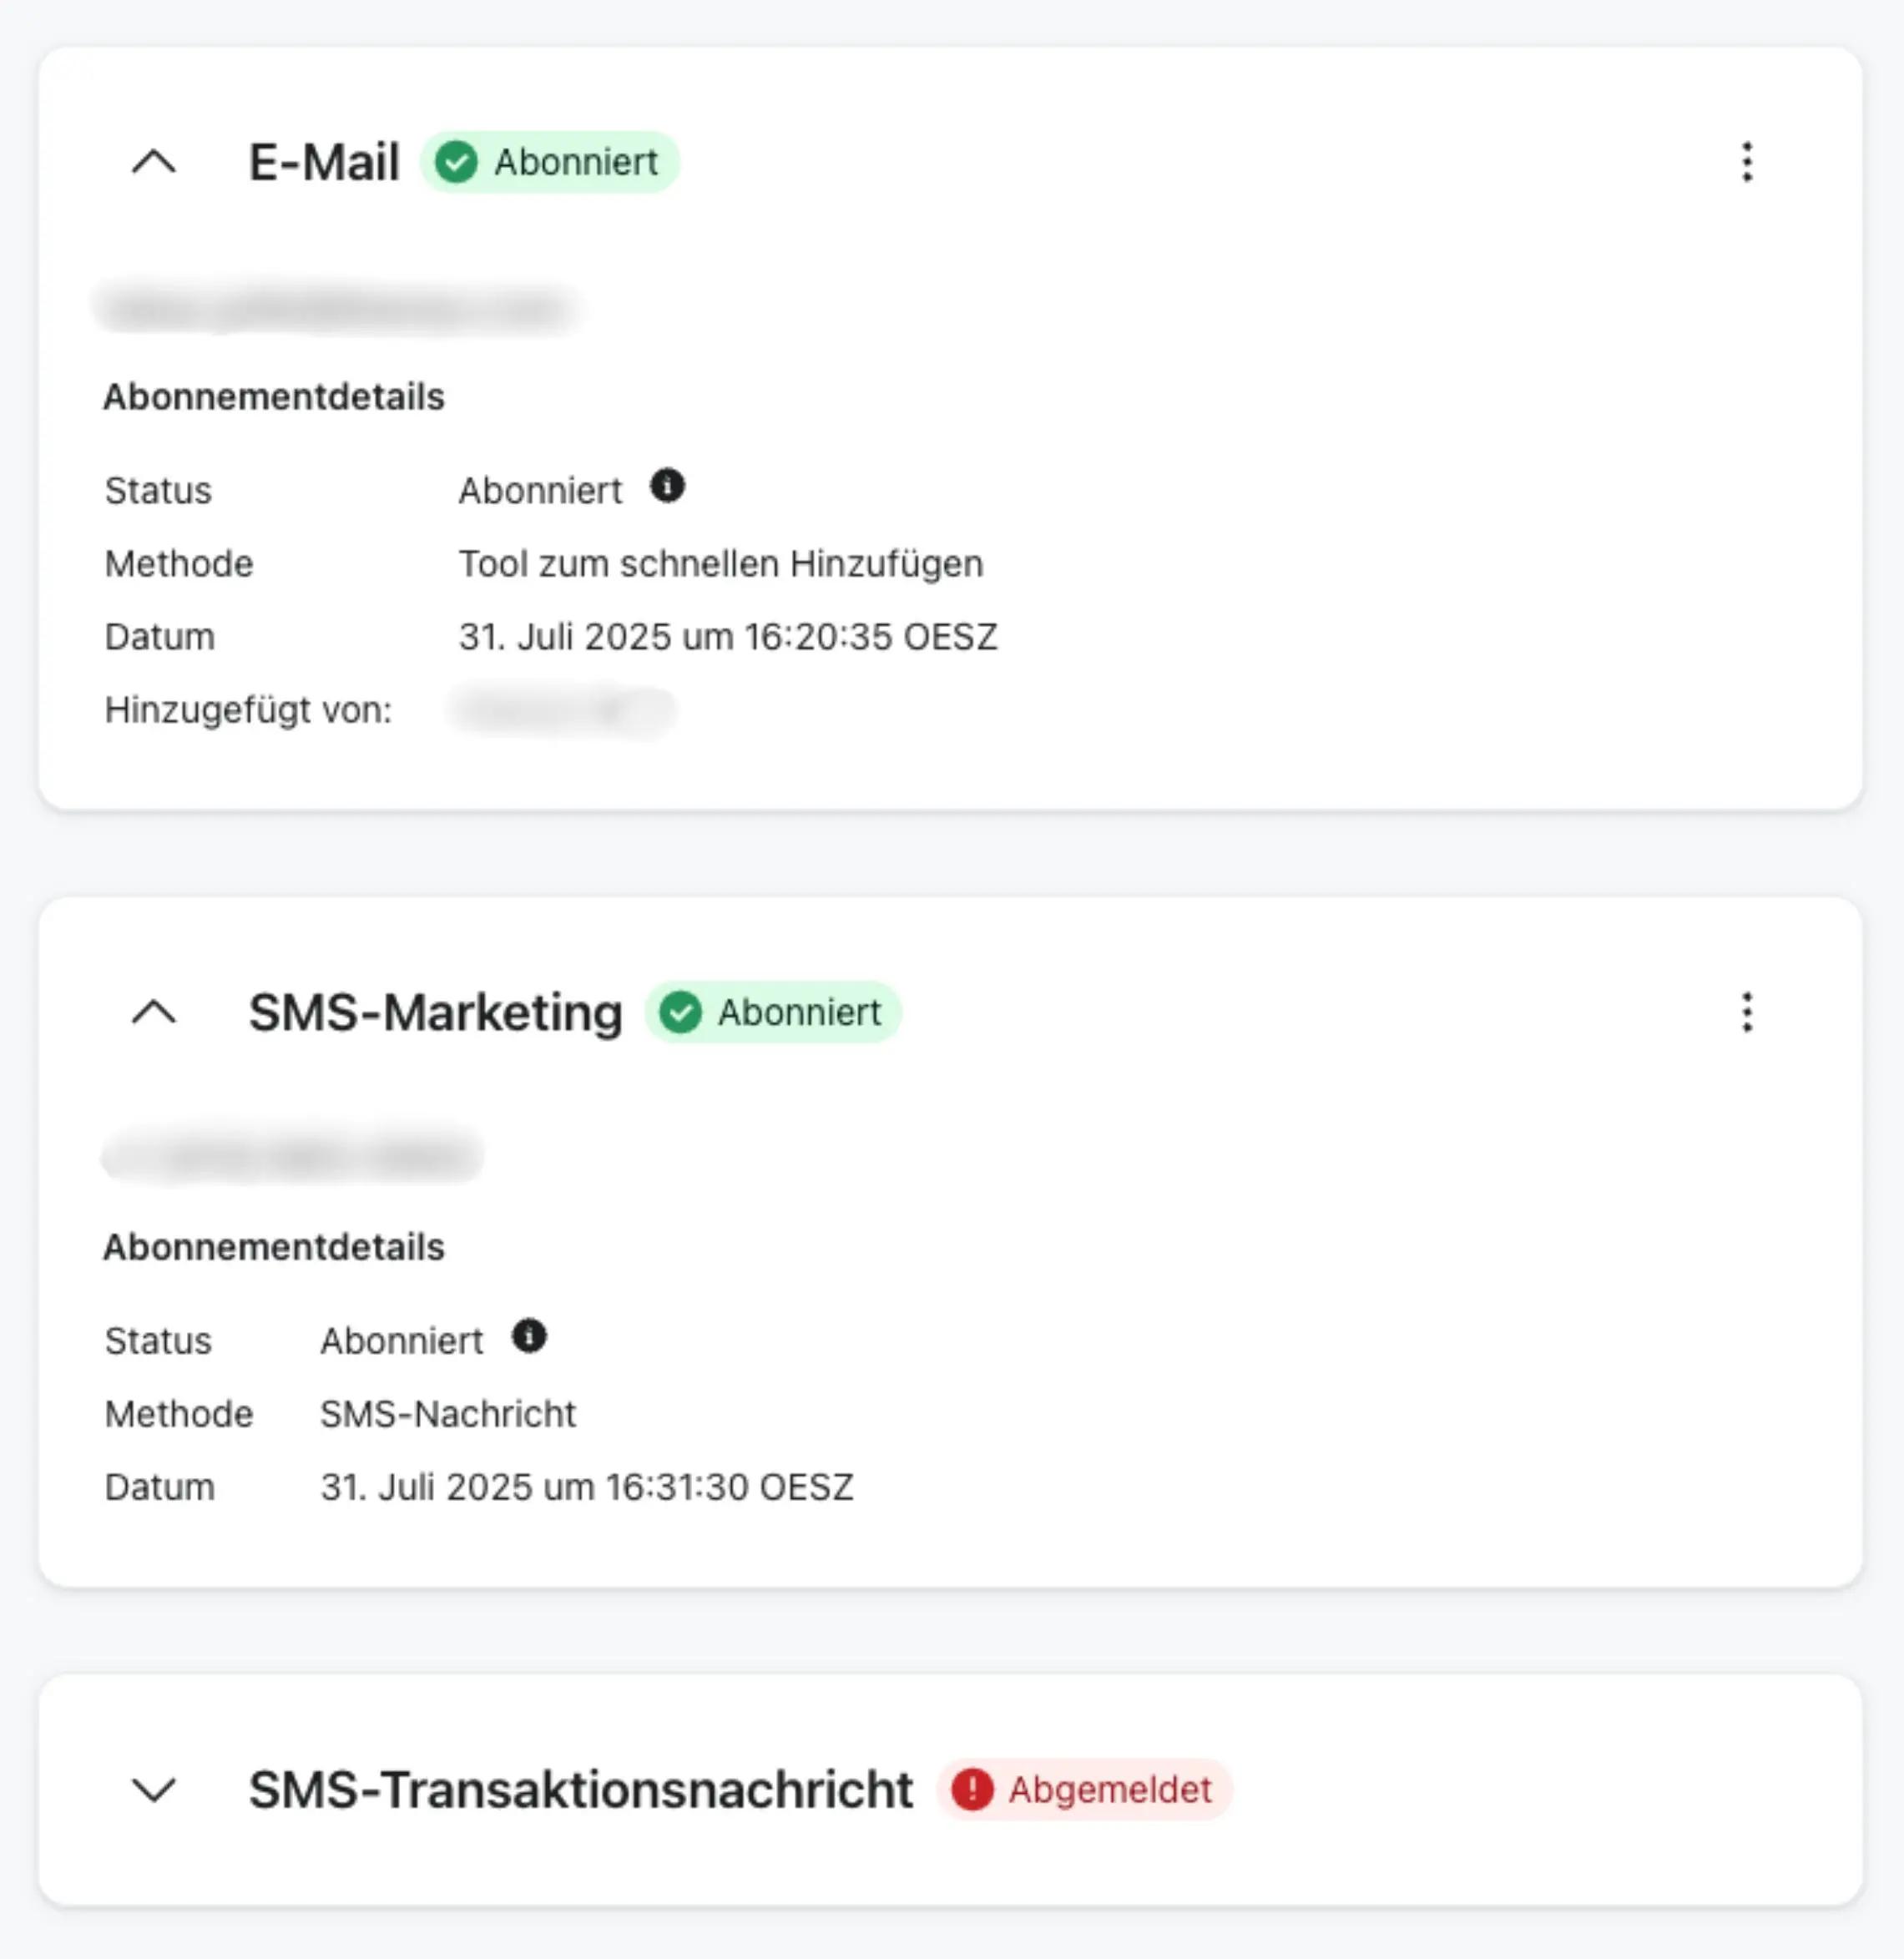Open the three-dot menu for SMS-Marketing
This screenshot has height=1959, width=1904.
click(1746, 1014)
